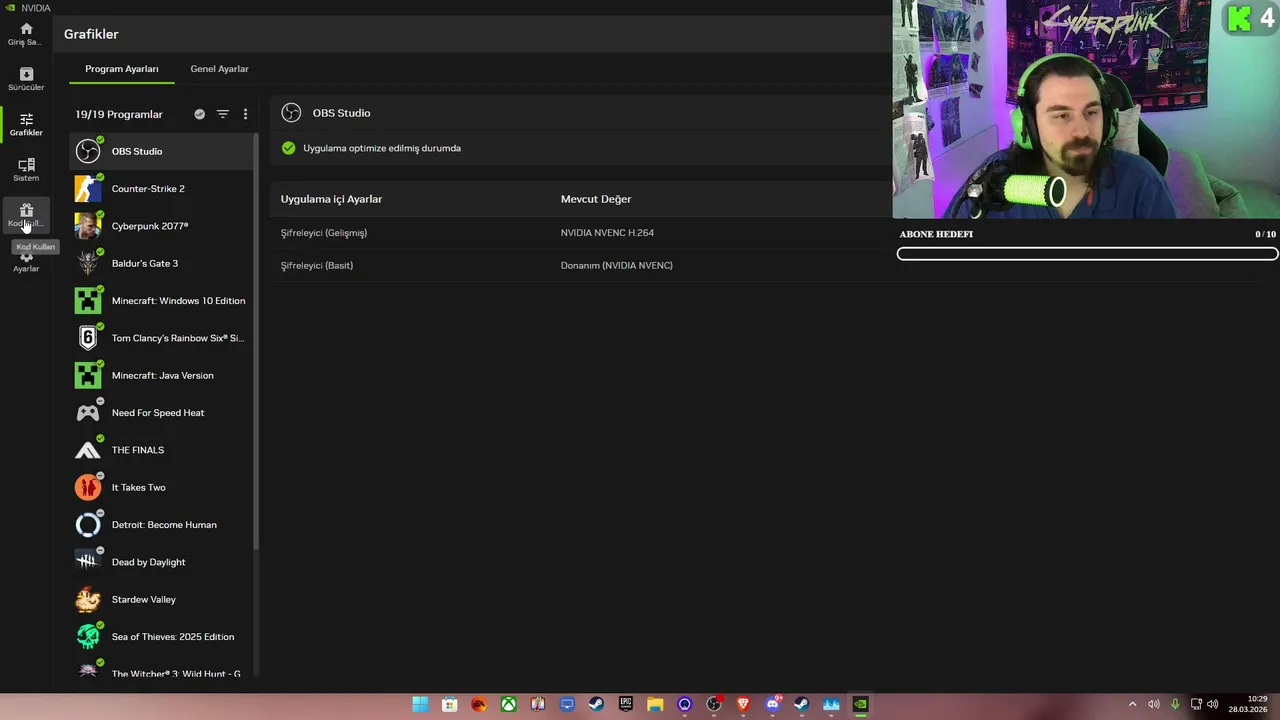Click the 19/19 Programlar heading
This screenshot has width=1280, height=720.
[x=119, y=114]
